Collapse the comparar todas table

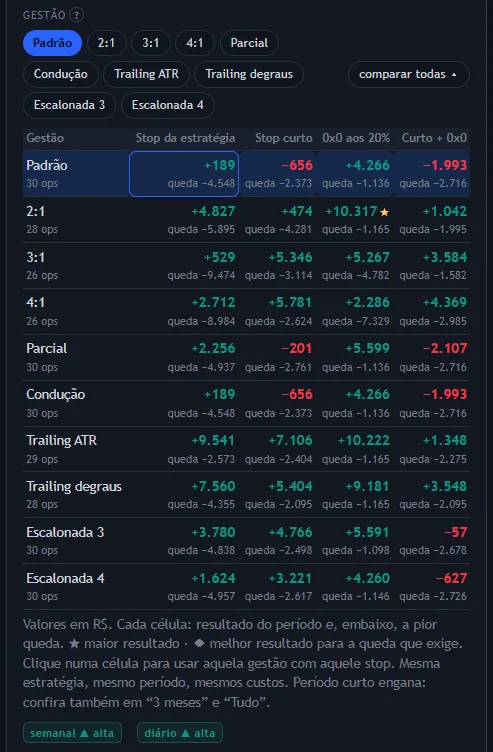pos(409,74)
